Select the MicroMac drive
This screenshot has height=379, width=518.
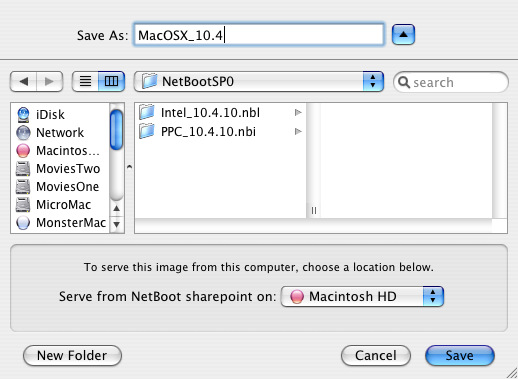60,205
